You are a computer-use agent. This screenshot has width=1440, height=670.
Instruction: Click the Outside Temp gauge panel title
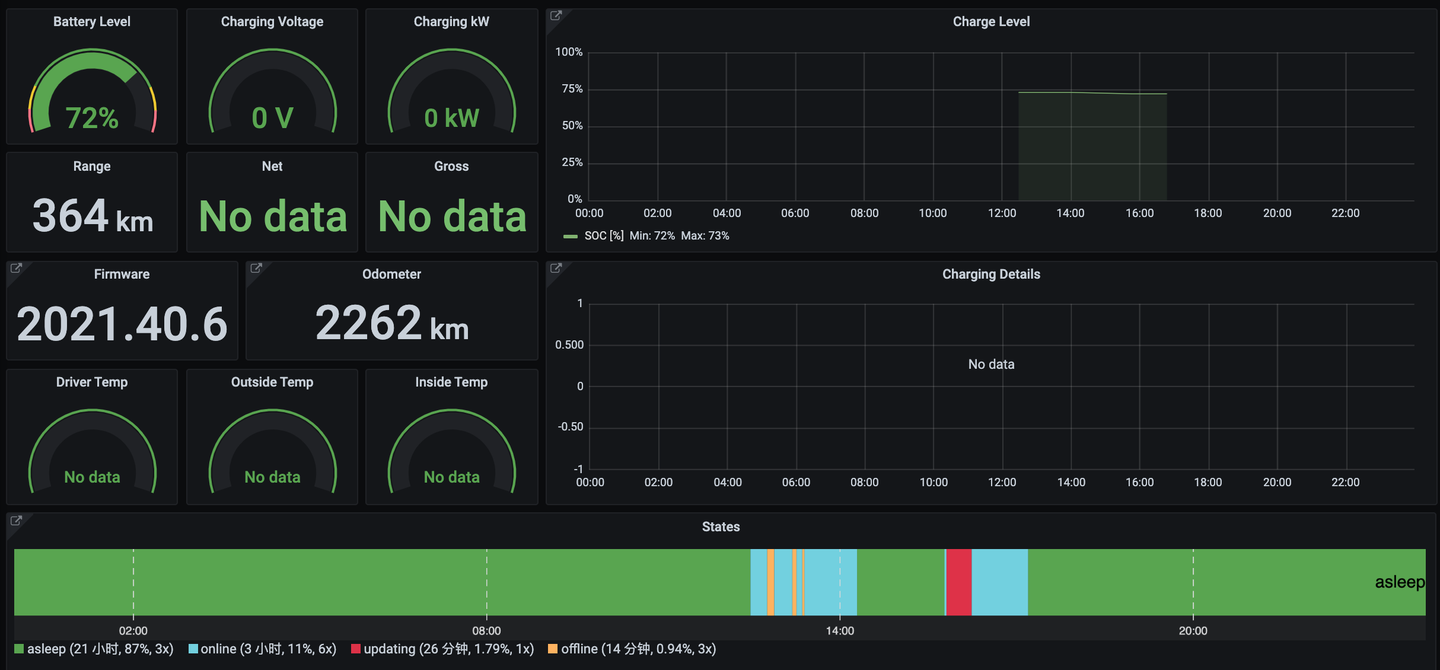coord(272,382)
